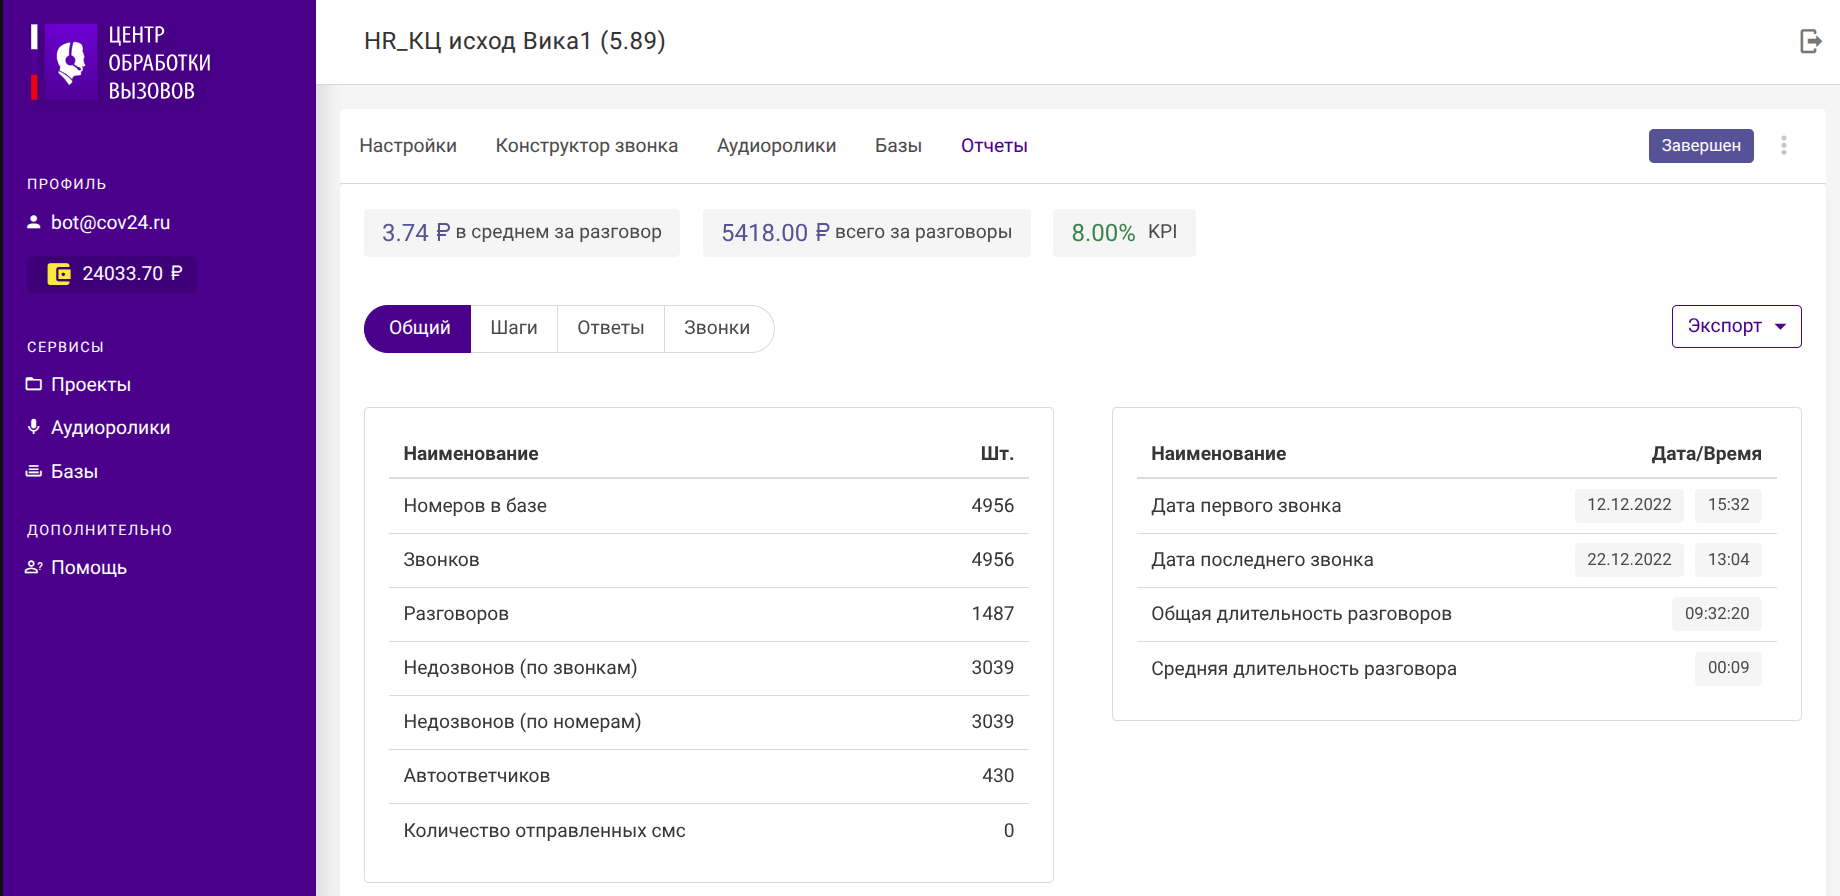Click the last call date 22.12.2022
This screenshot has height=896, width=1840.
click(1629, 560)
